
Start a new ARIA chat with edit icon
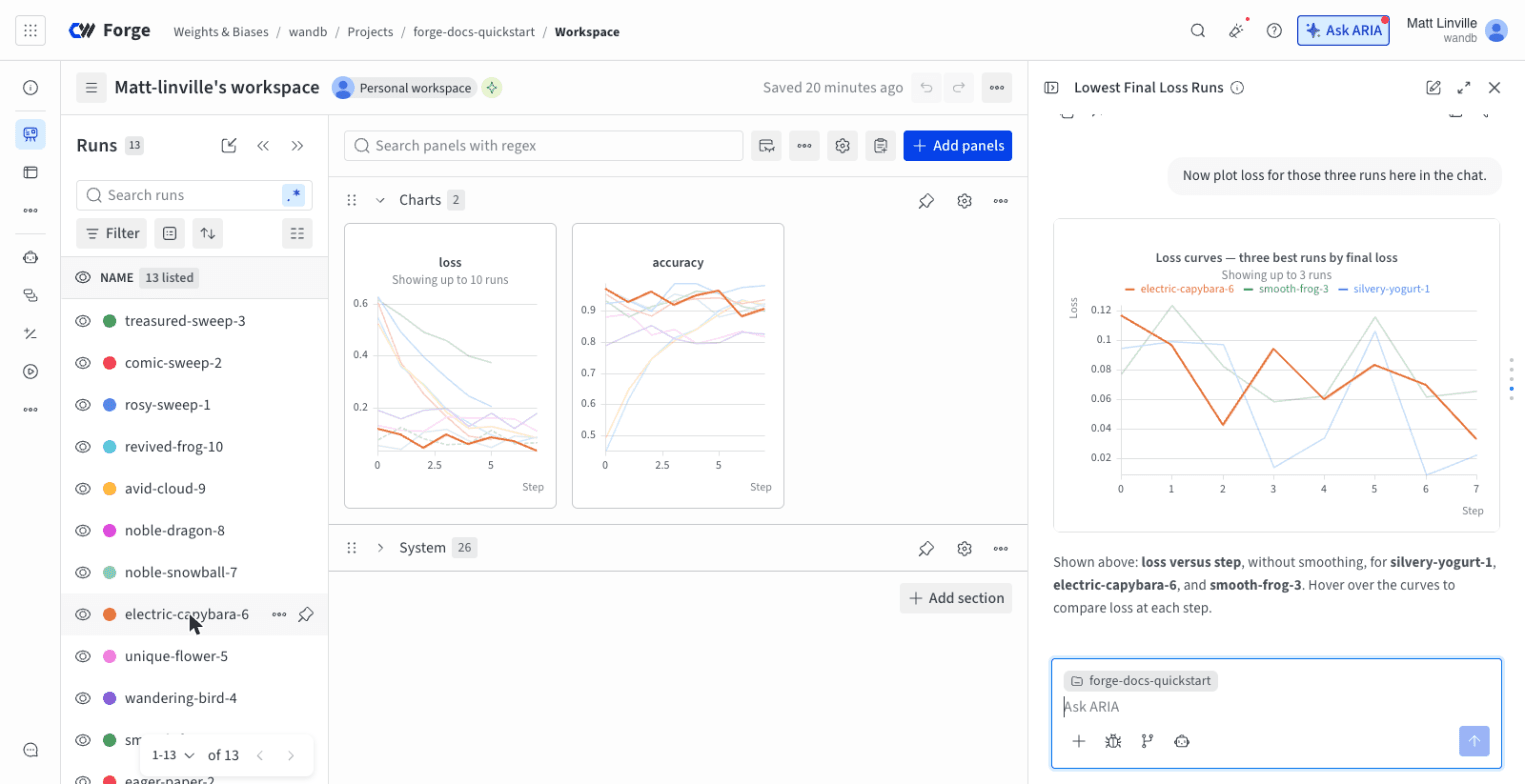click(x=1433, y=88)
